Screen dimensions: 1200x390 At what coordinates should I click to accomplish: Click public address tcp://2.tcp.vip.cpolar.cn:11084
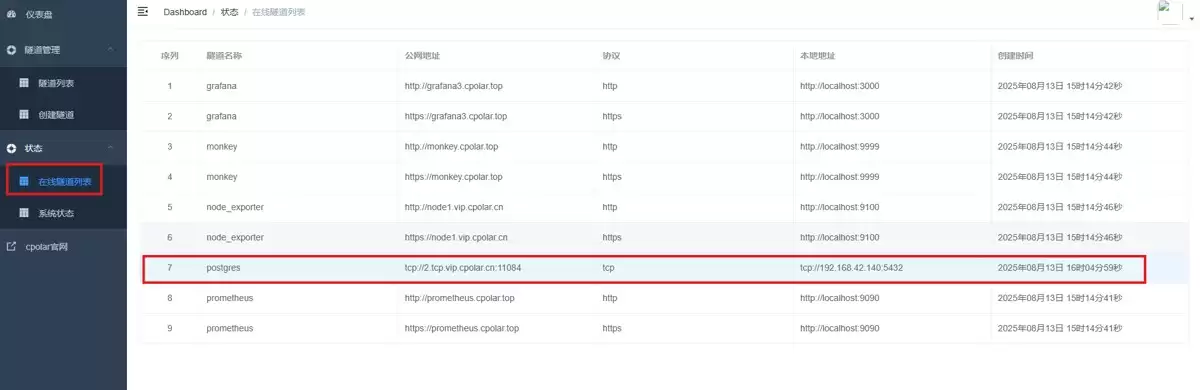click(463, 268)
